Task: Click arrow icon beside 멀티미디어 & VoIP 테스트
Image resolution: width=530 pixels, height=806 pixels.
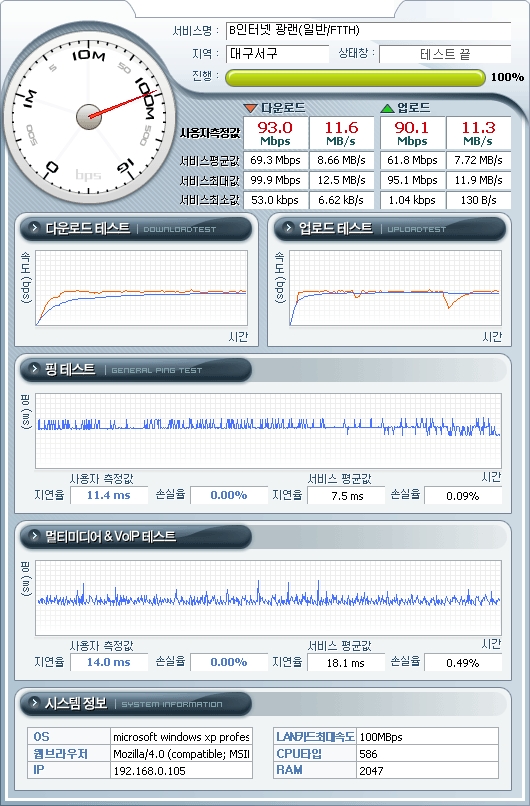Action: [34, 536]
